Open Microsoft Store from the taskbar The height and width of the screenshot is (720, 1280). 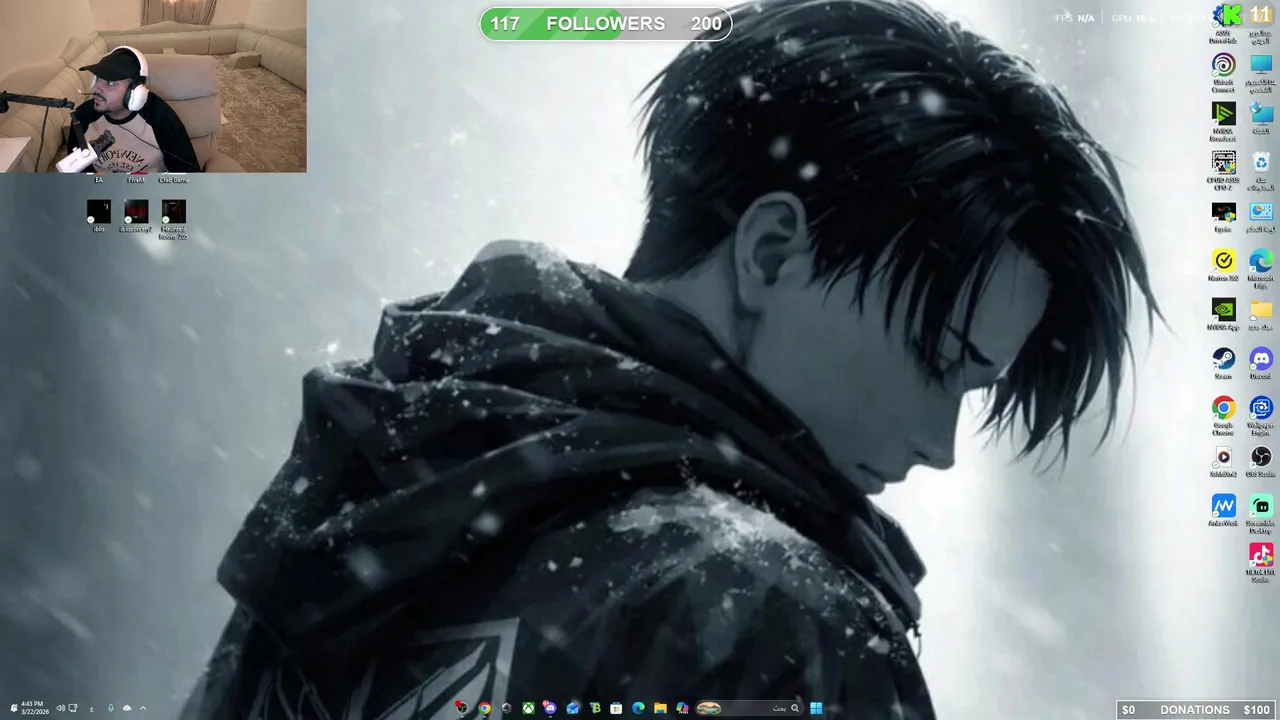(616, 708)
